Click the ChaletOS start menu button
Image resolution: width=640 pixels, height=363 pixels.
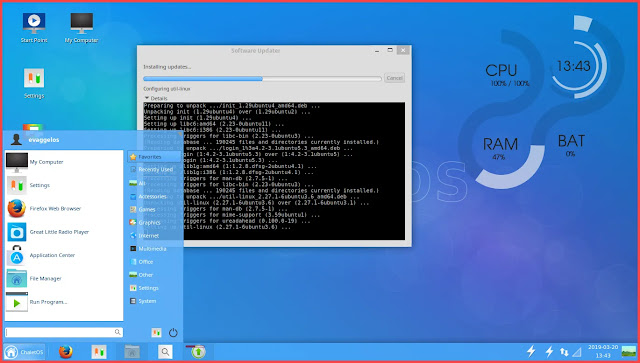(x=24, y=352)
